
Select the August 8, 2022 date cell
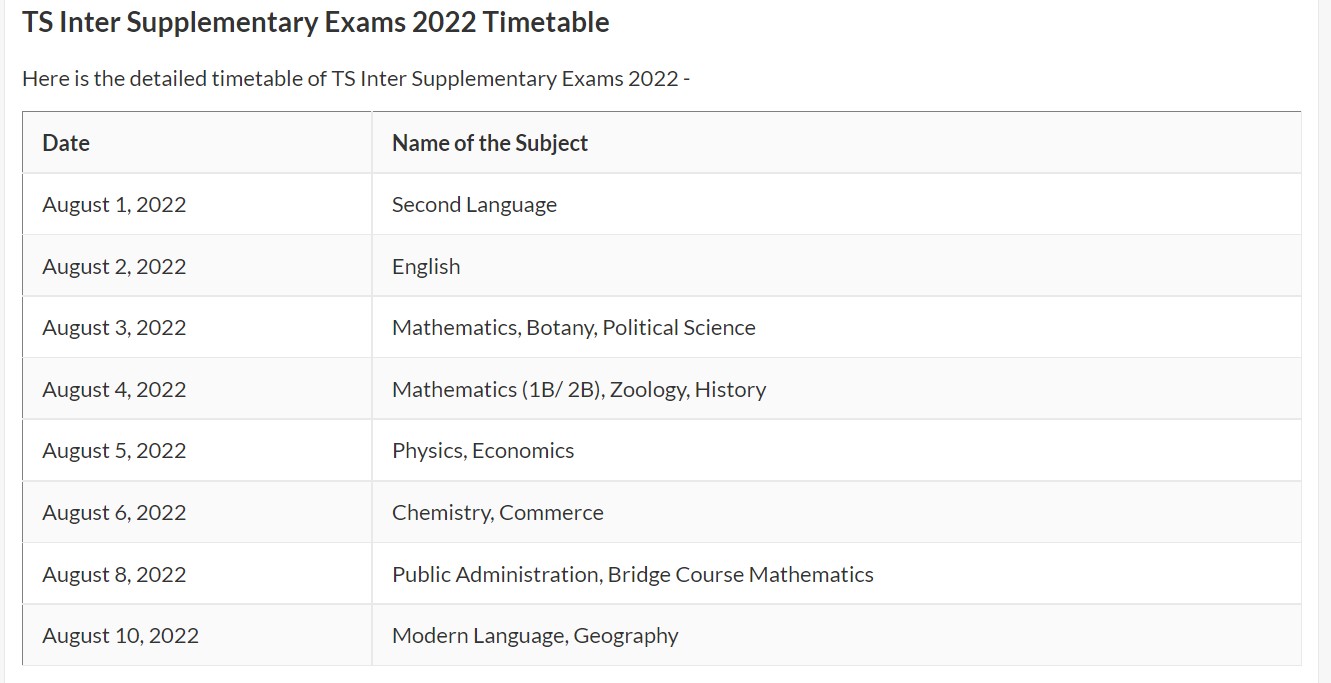click(x=114, y=575)
